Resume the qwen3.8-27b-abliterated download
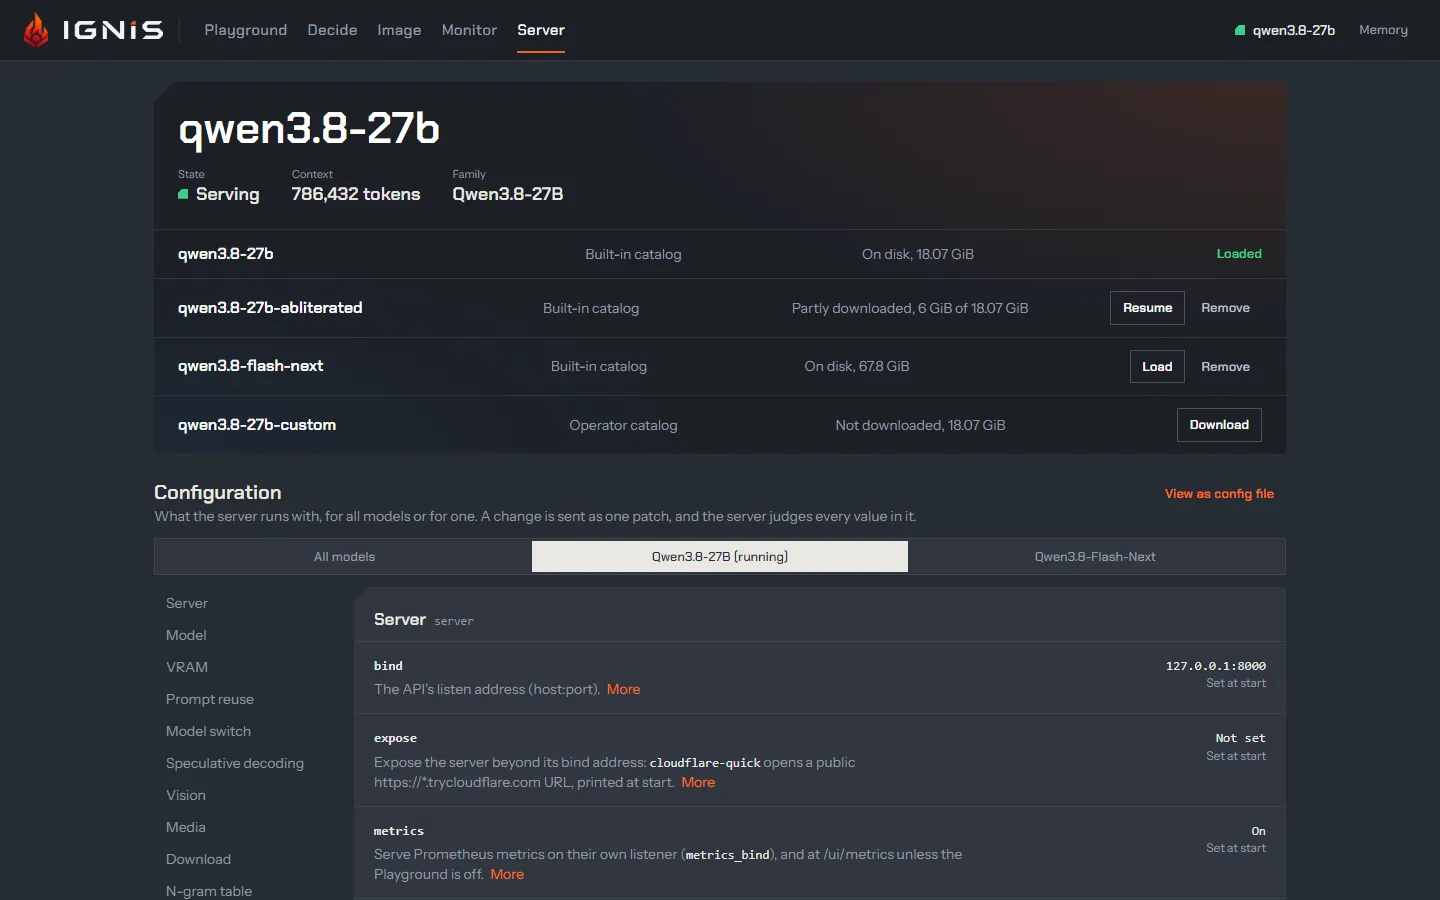1440x900 pixels. (1147, 308)
